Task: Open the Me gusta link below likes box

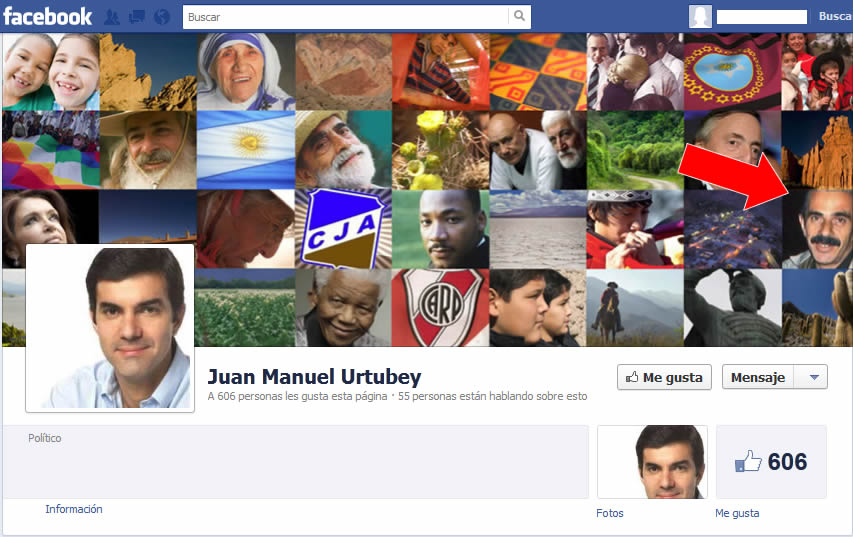Action: [x=737, y=513]
